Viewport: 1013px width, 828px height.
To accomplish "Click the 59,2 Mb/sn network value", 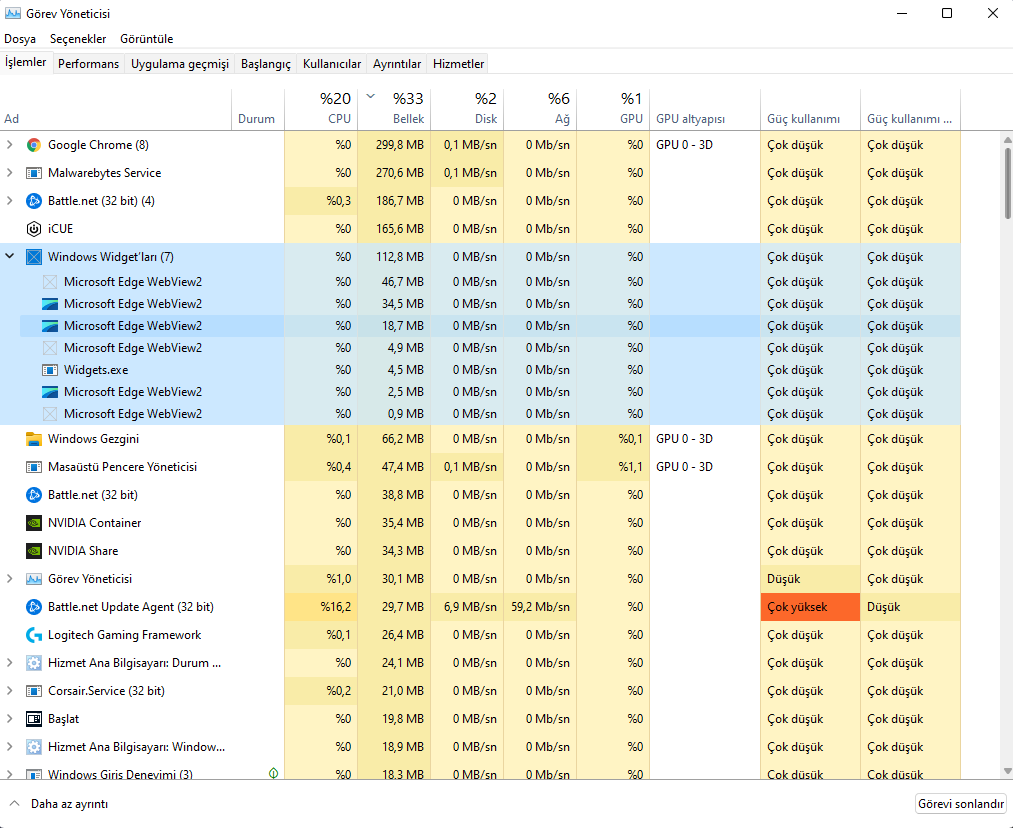I will [540, 607].
